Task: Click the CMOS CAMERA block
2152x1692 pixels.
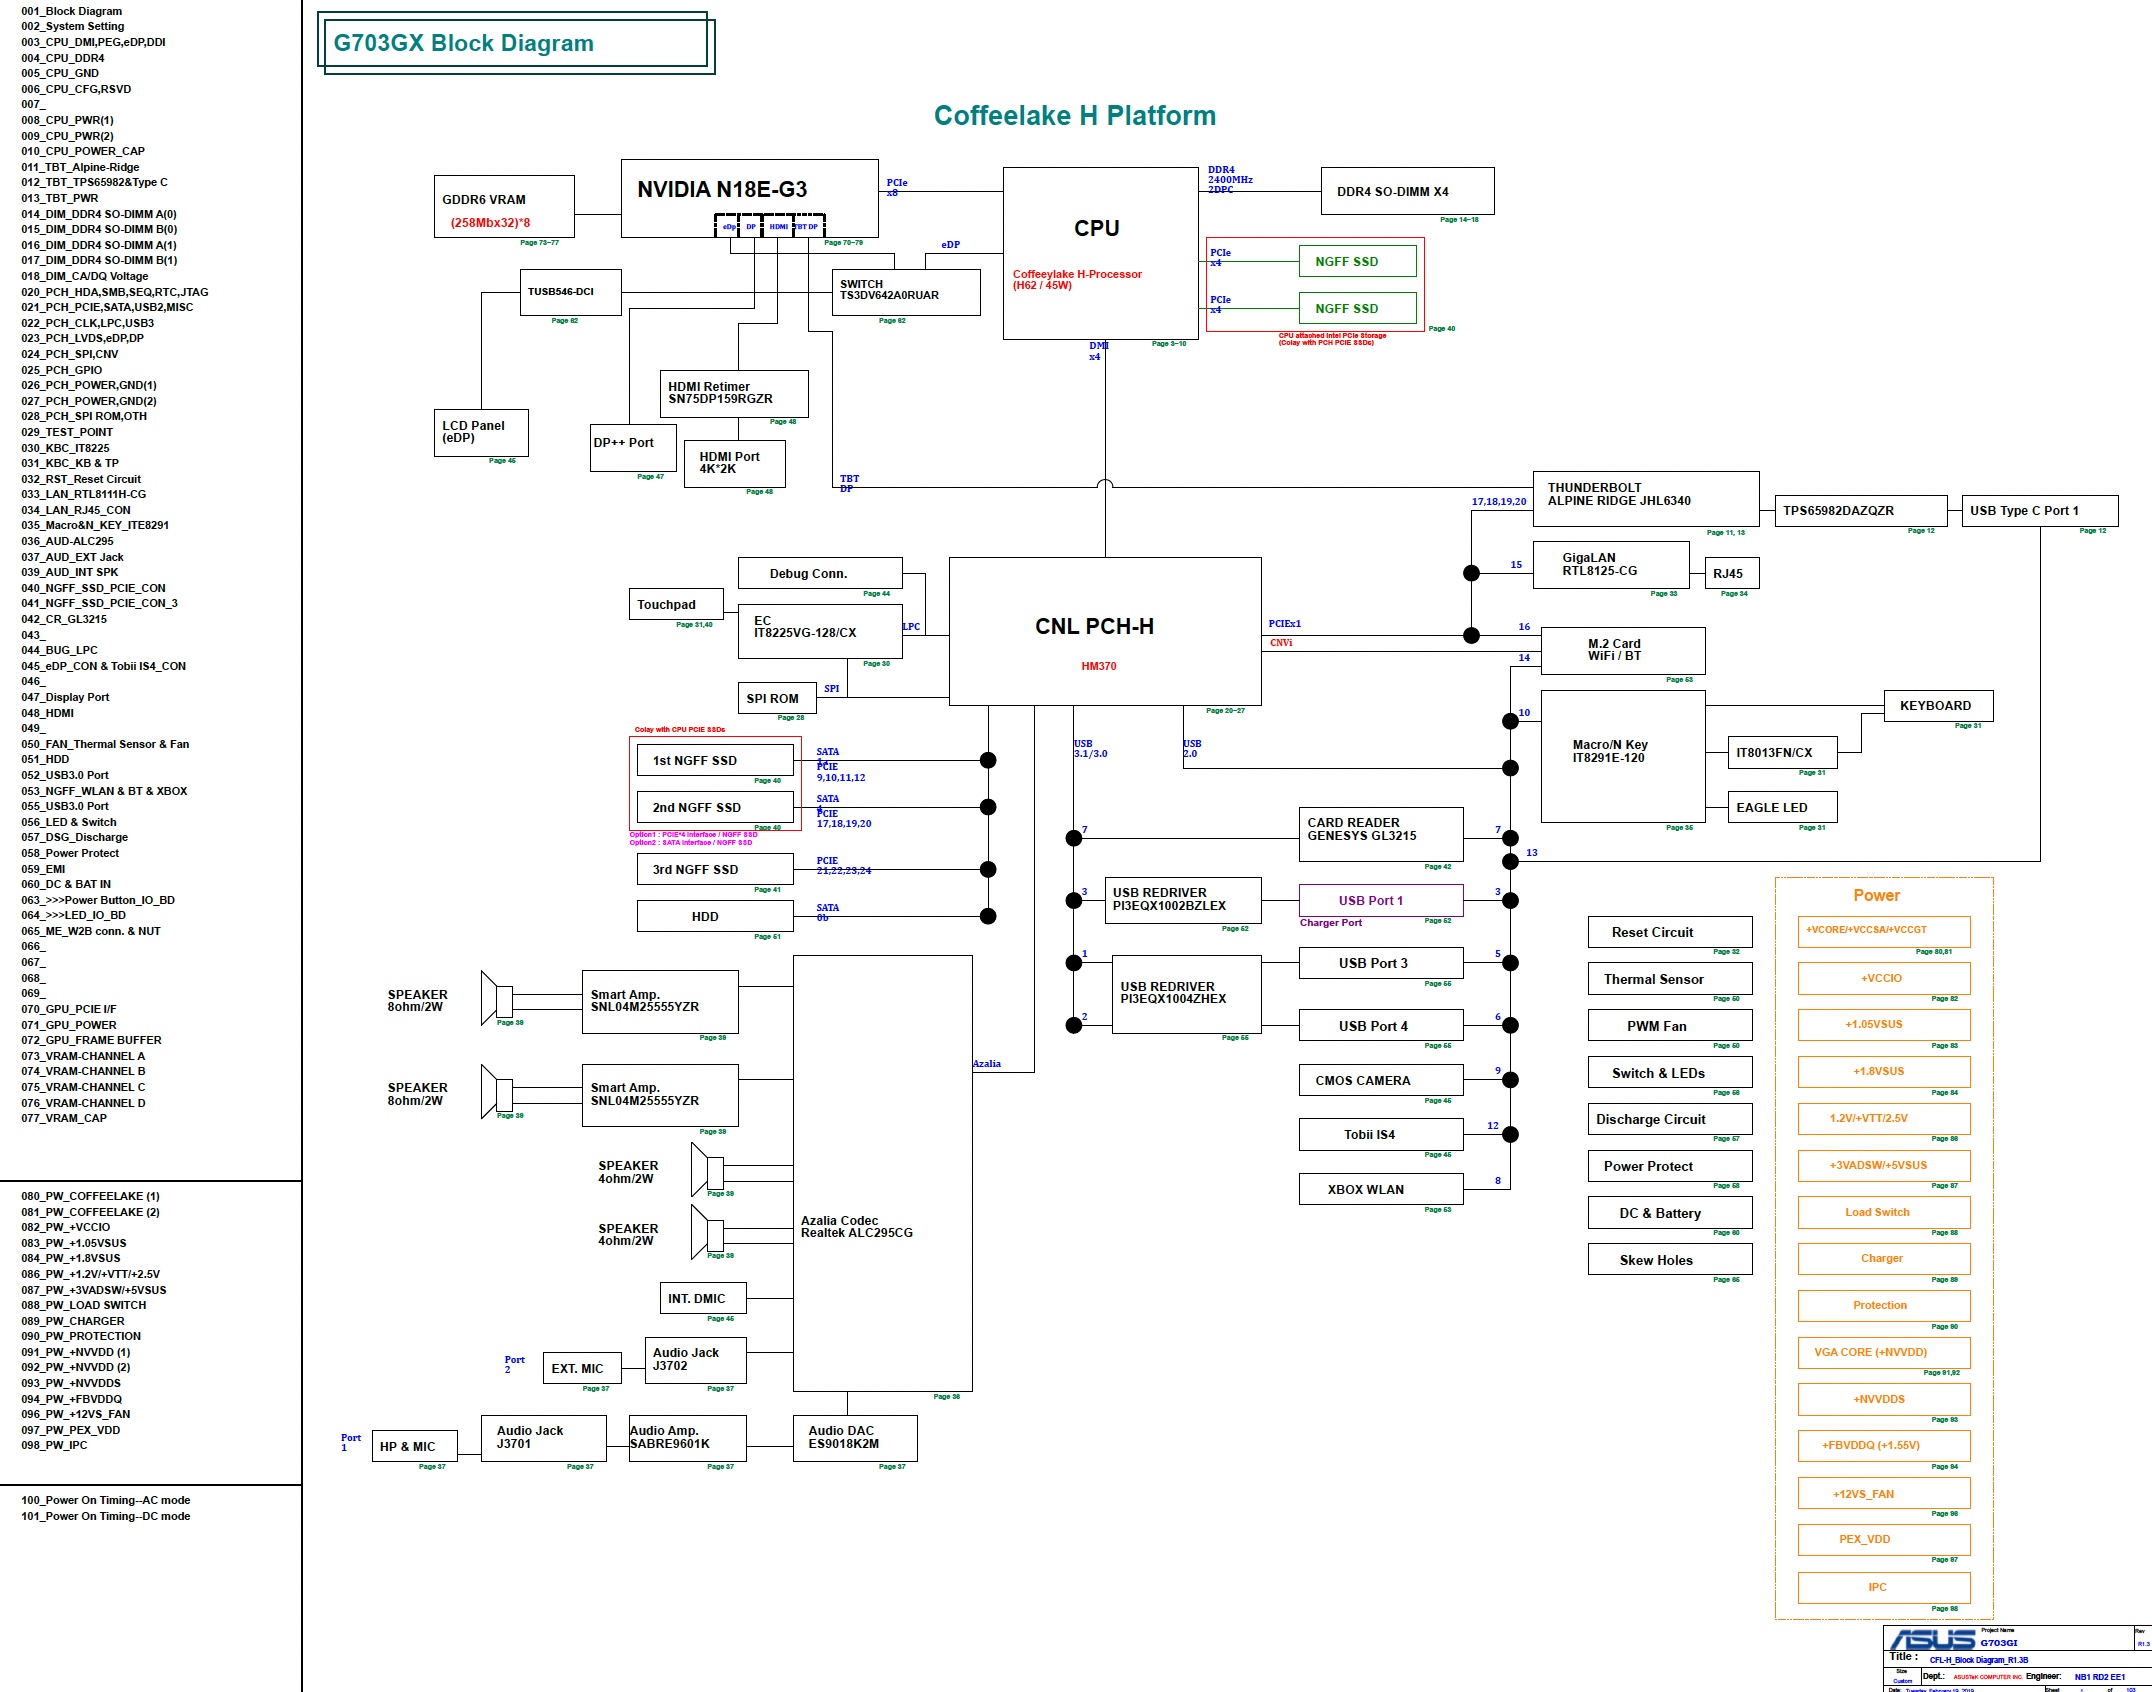Action: point(1381,1080)
